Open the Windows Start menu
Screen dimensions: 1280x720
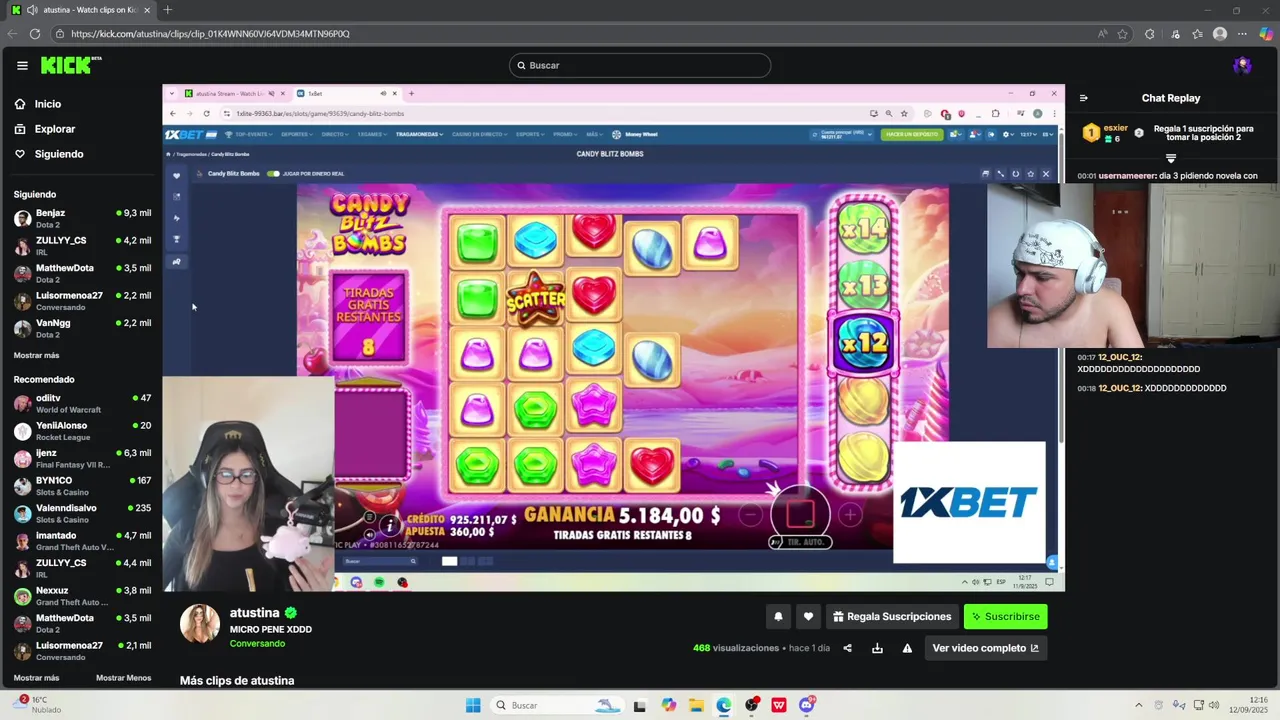coord(473,705)
